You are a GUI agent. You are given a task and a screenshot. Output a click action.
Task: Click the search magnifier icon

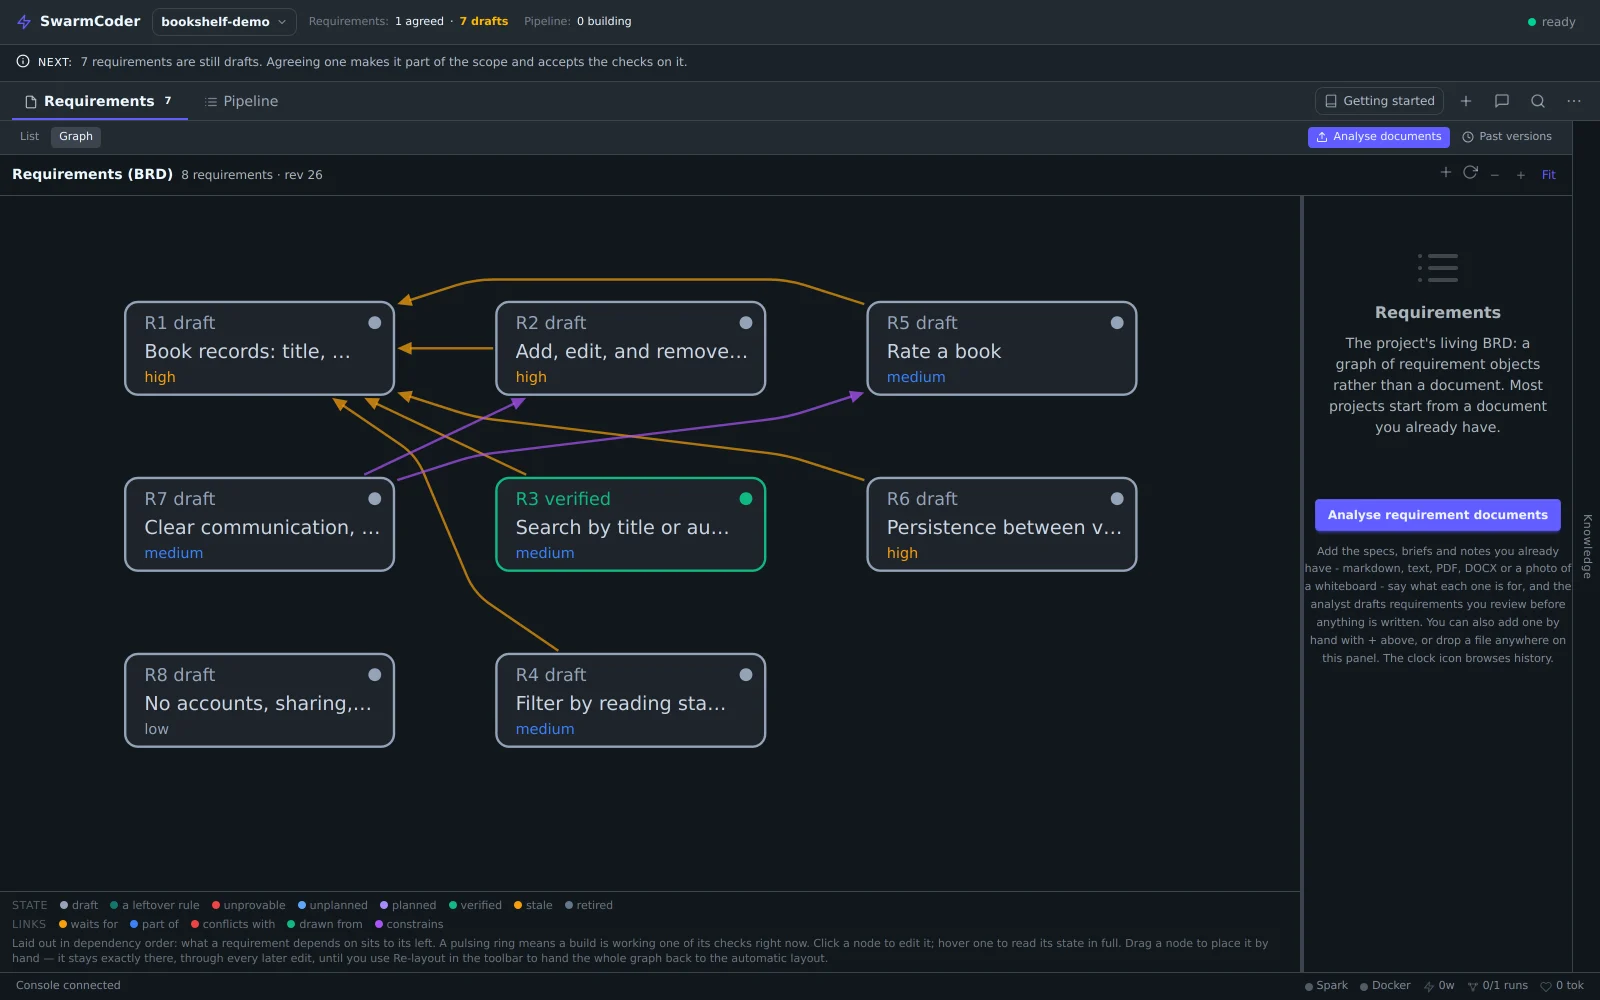coord(1538,101)
